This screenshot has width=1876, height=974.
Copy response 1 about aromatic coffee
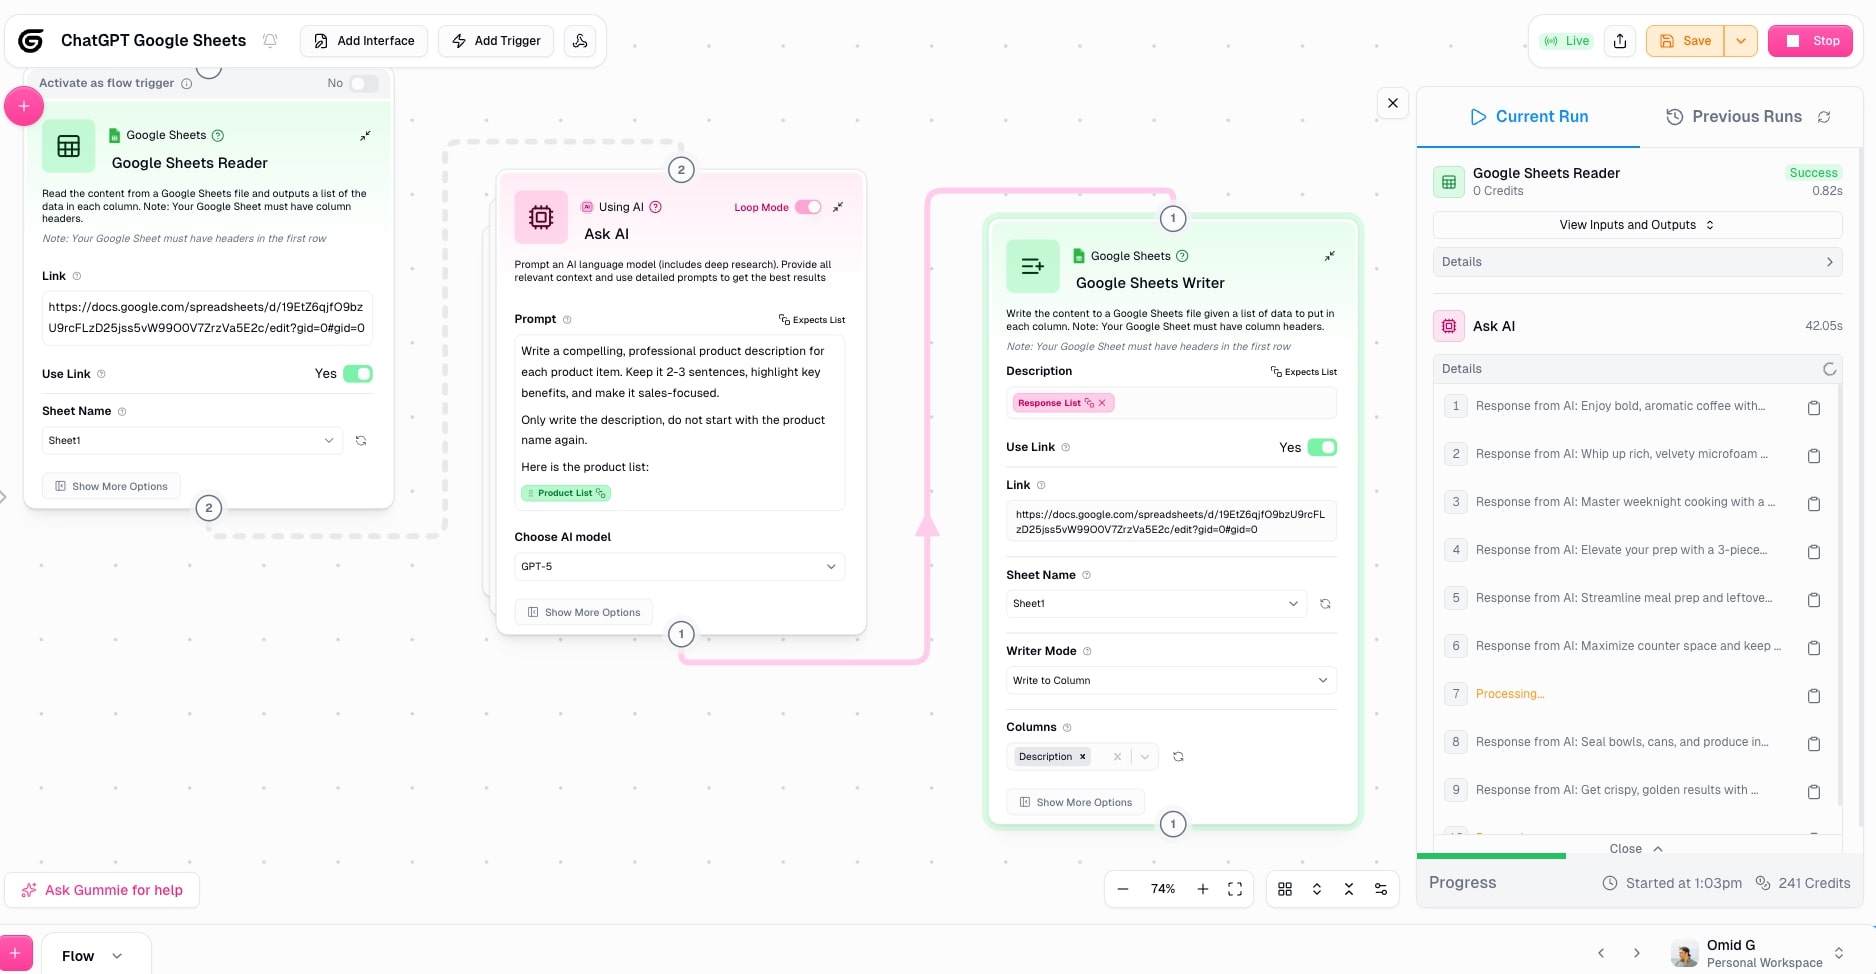[x=1814, y=407]
